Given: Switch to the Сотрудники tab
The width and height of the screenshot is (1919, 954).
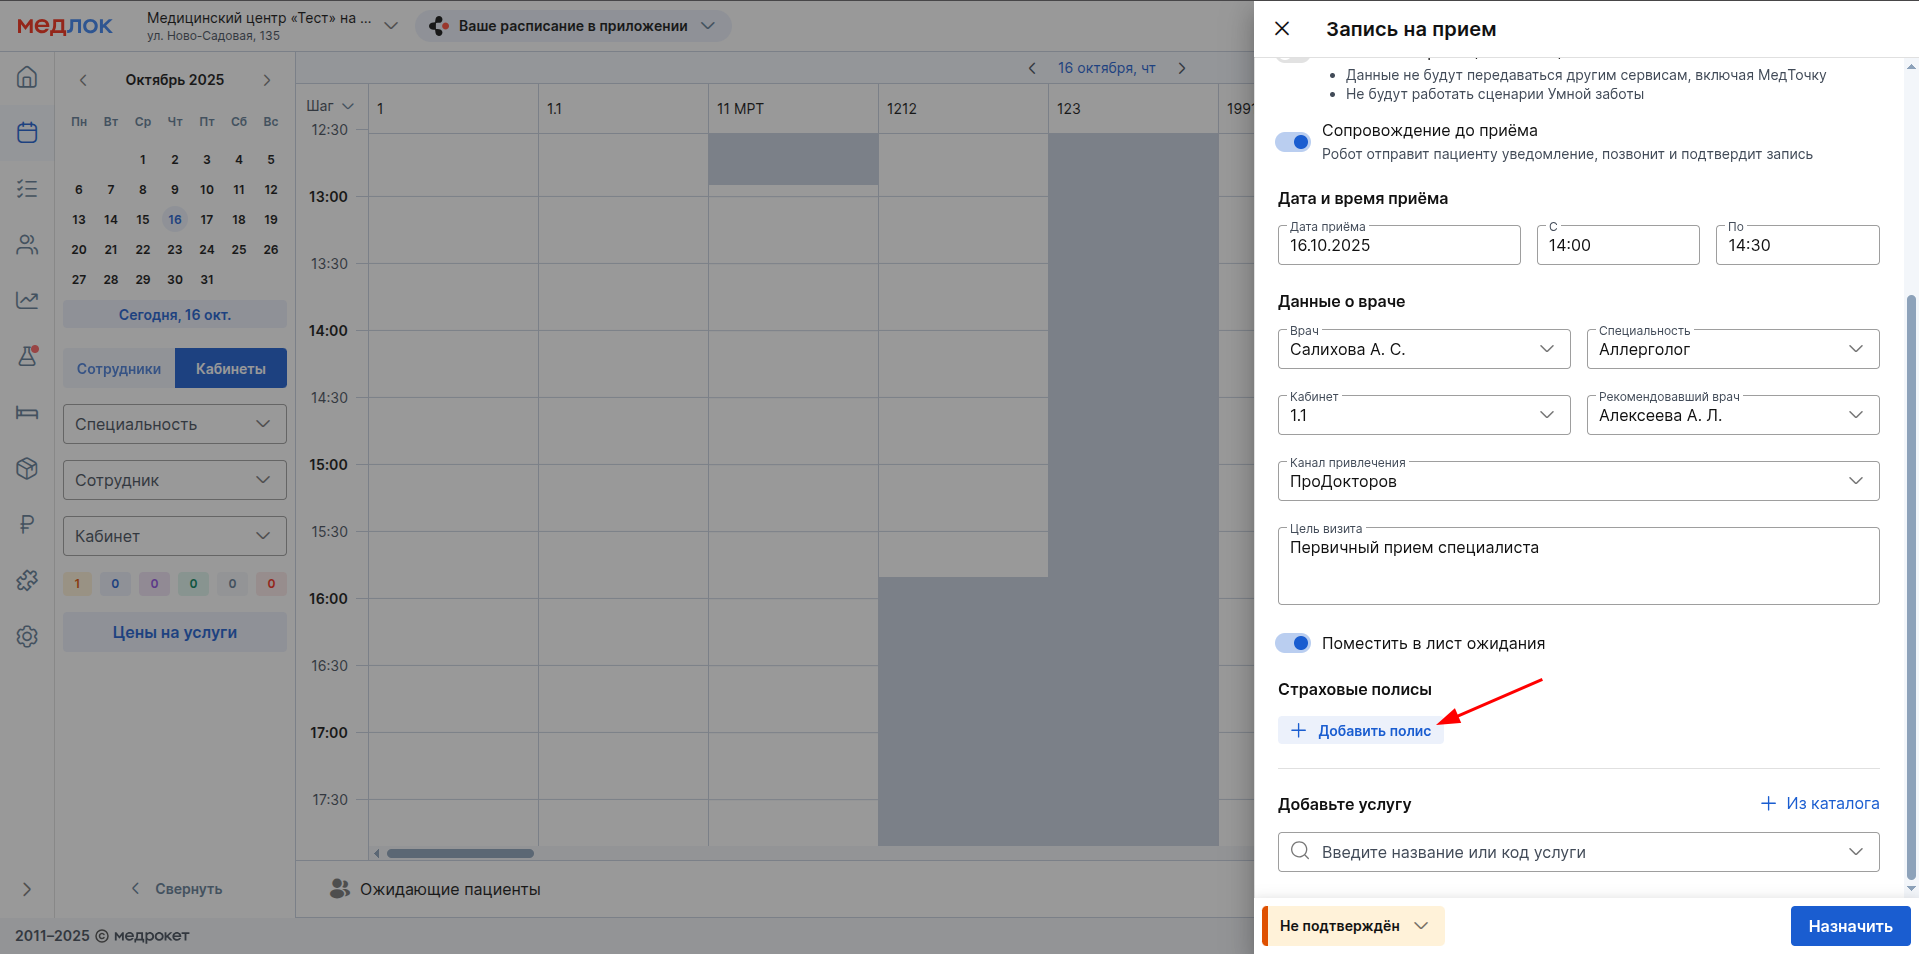Looking at the screenshot, I should [x=119, y=368].
